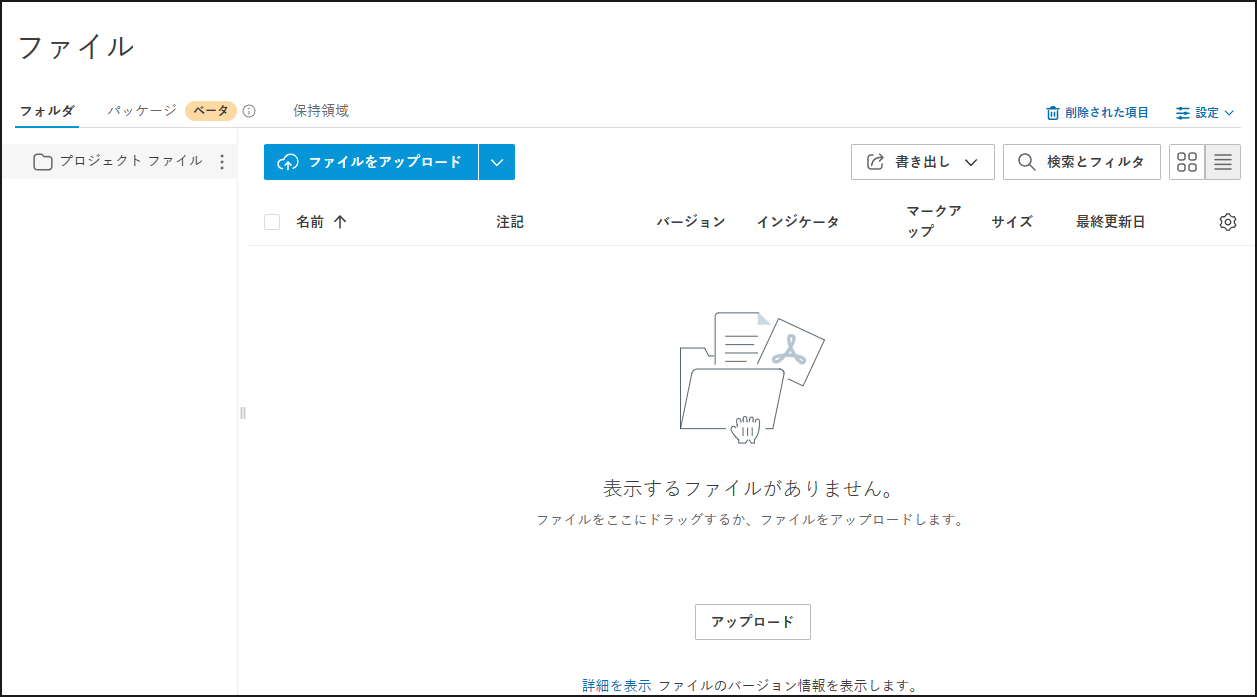Open more options for プロジェクト ファイル
Screen dimensions: 1257x697
click(x=222, y=161)
